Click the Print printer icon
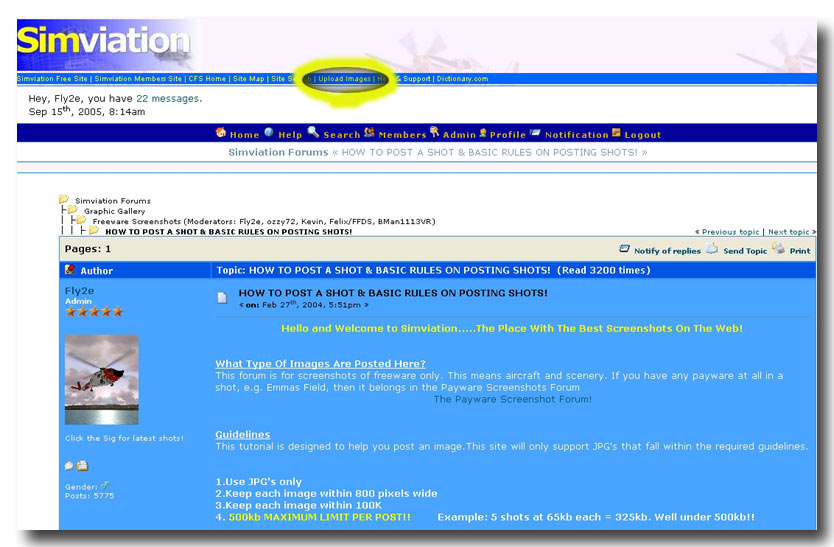This screenshot has height=547, width=834. point(778,247)
